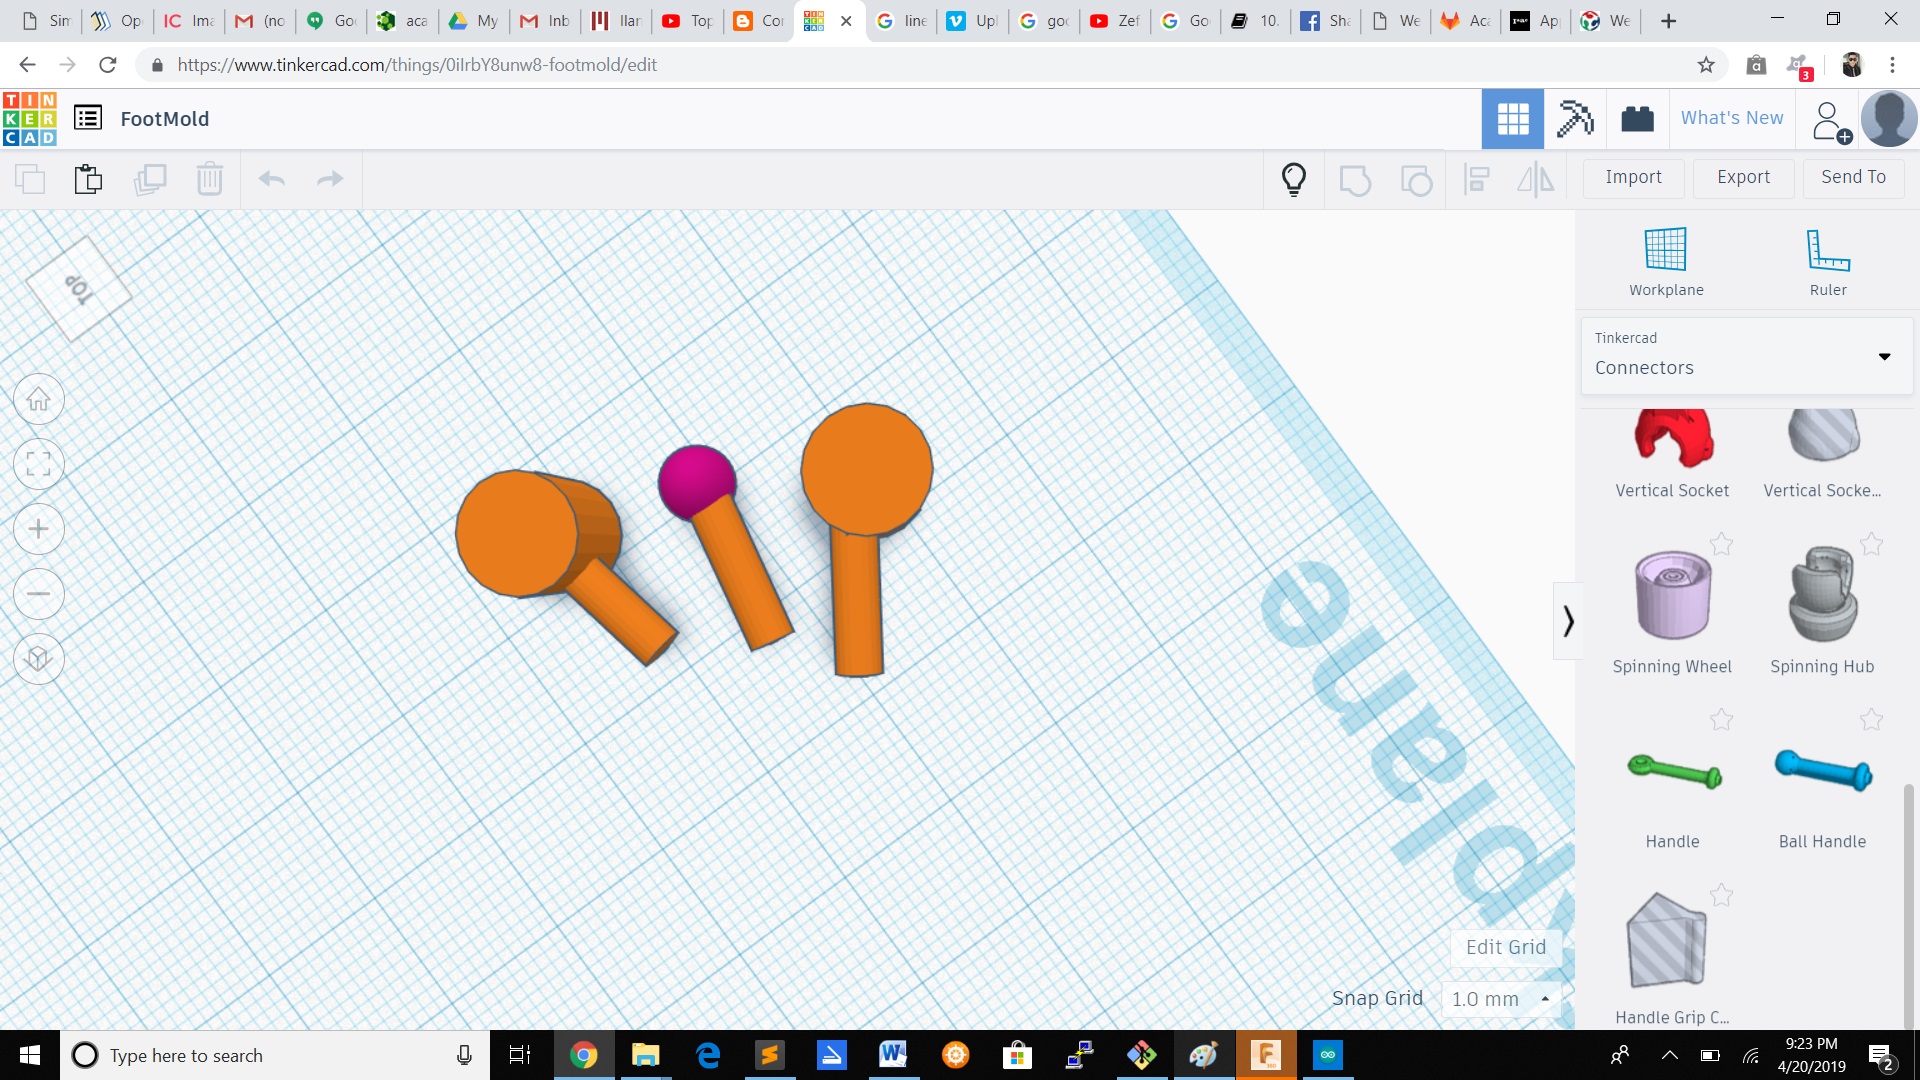Click the Edit Grid button
The image size is (1920, 1080).
pos(1505,947)
